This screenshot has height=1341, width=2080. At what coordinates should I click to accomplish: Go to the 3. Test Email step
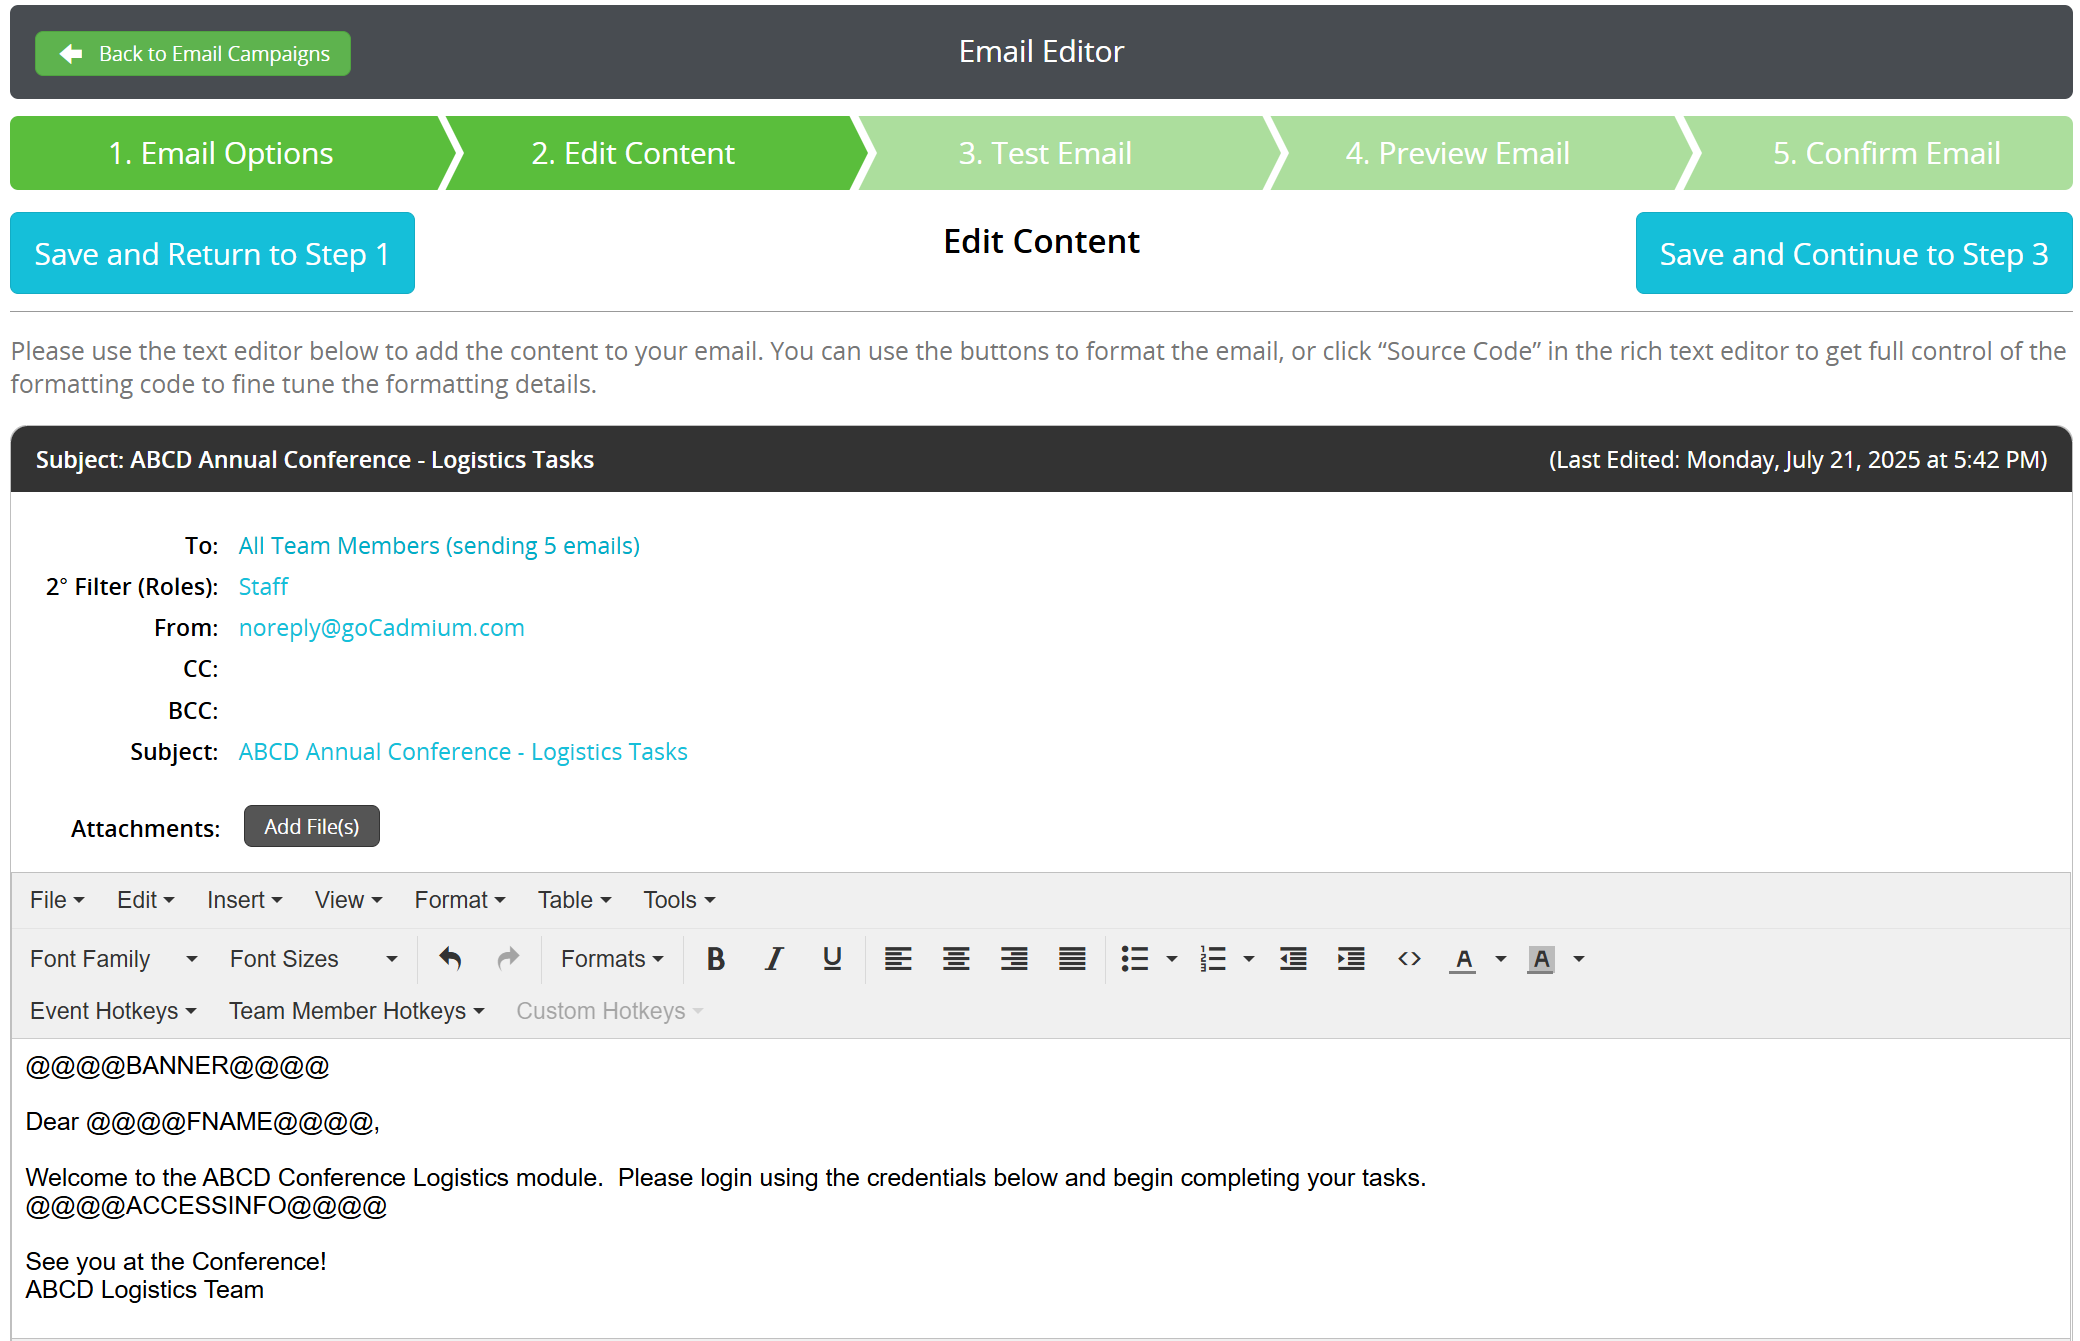[1045, 153]
